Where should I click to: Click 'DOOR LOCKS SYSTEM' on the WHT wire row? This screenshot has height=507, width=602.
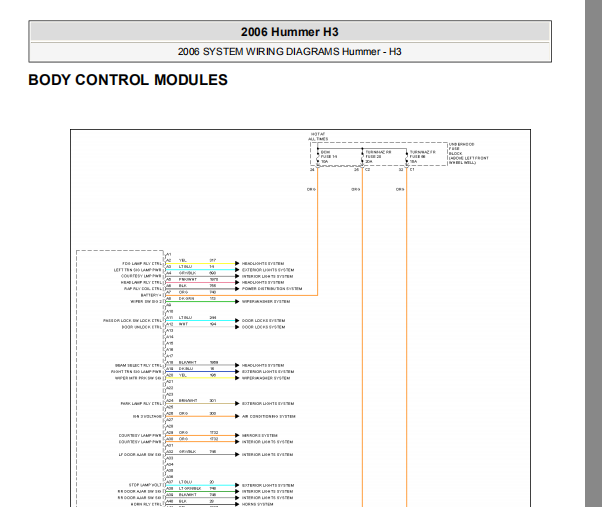(263, 327)
